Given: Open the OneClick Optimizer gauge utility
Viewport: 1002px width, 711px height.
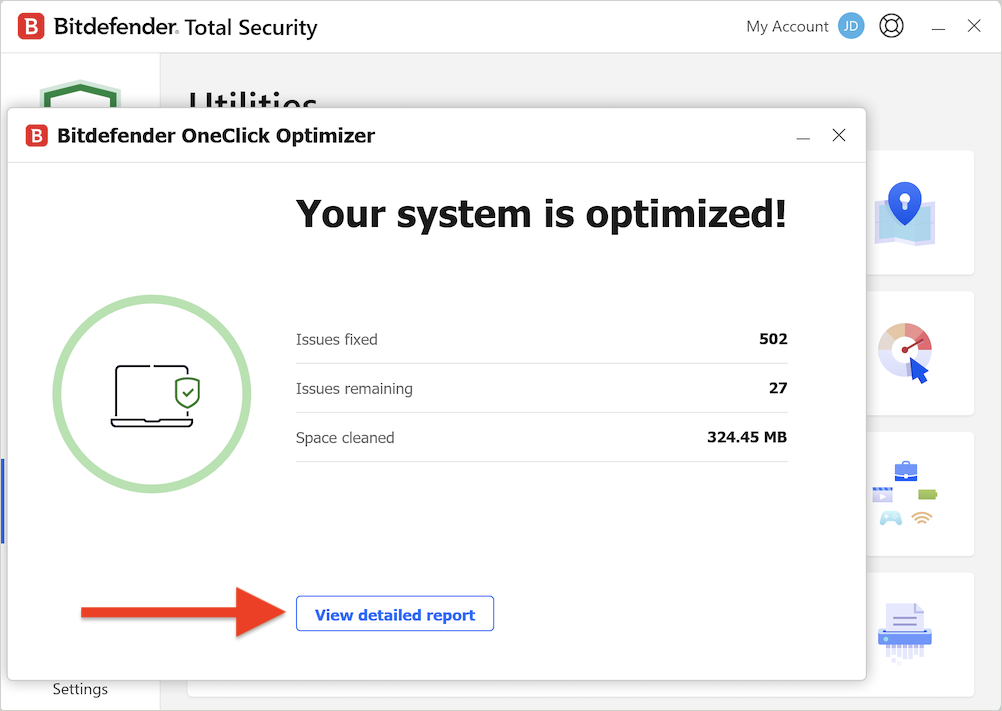Looking at the screenshot, I should coord(905,353).
